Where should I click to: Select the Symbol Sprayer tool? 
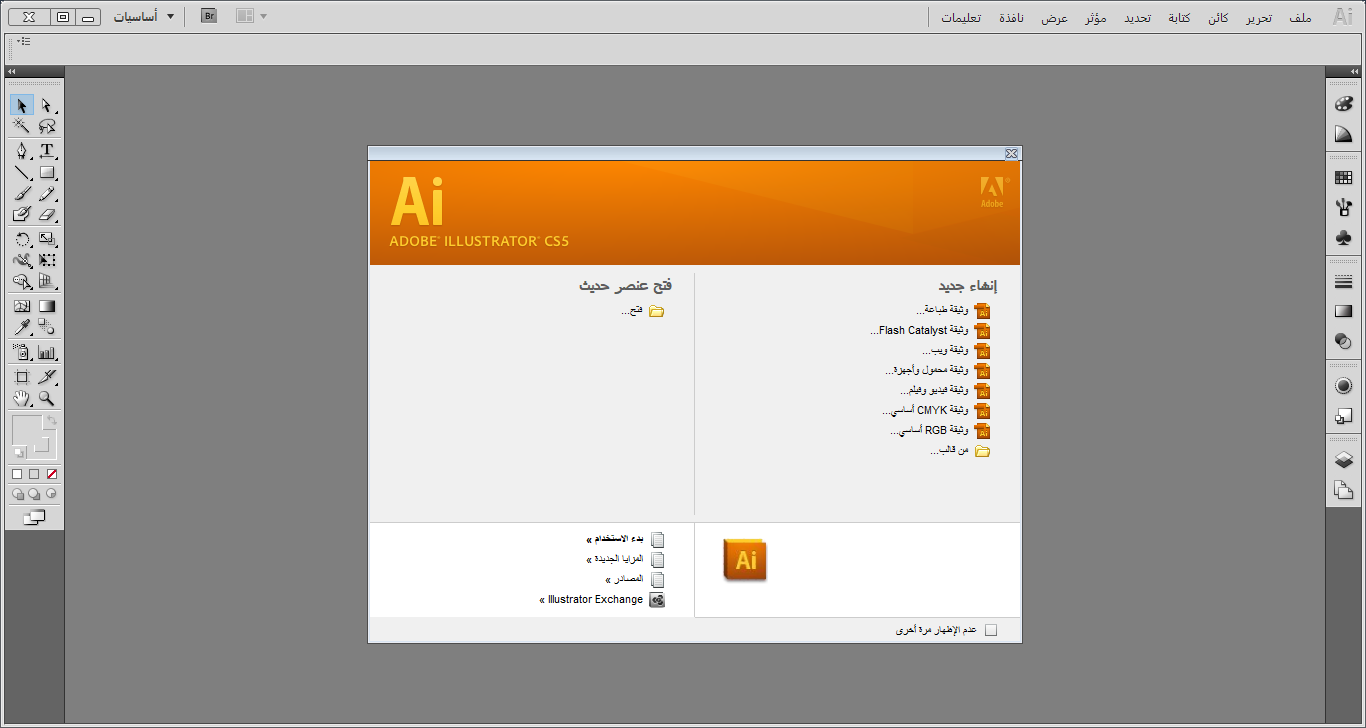(x=22, y=352)
